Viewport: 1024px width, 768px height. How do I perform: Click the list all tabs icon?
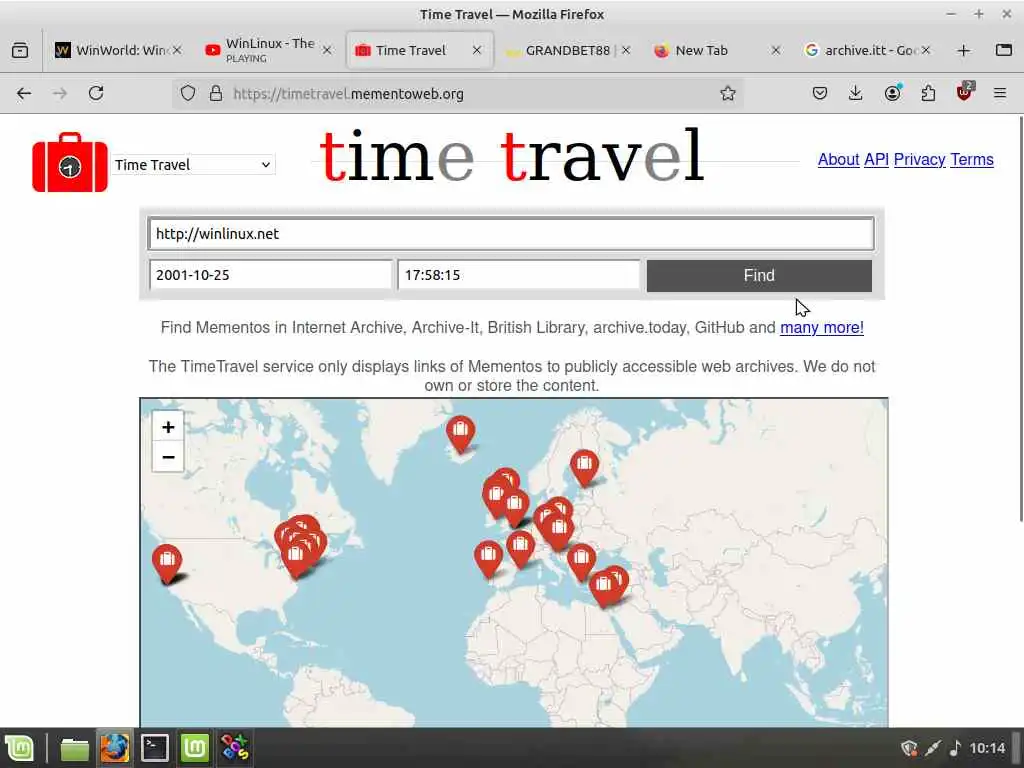point(1003,50)
